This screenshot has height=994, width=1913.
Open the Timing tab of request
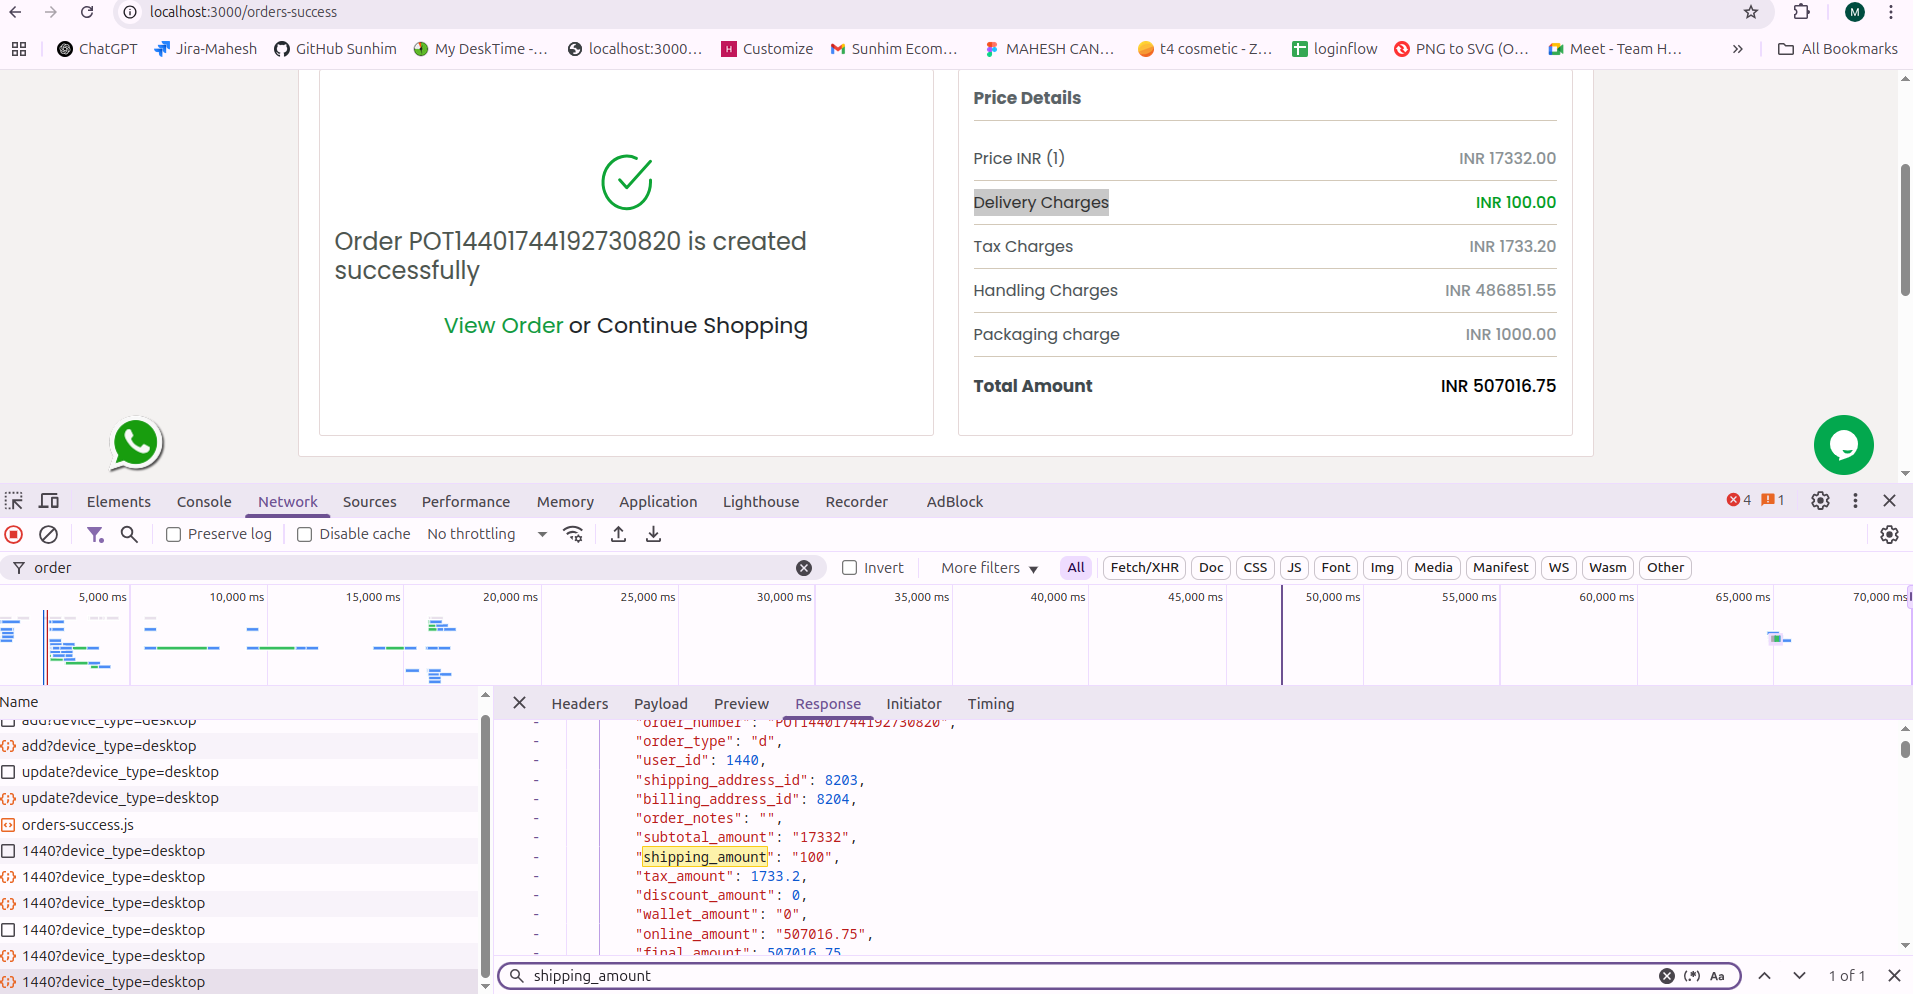(991, 704)
